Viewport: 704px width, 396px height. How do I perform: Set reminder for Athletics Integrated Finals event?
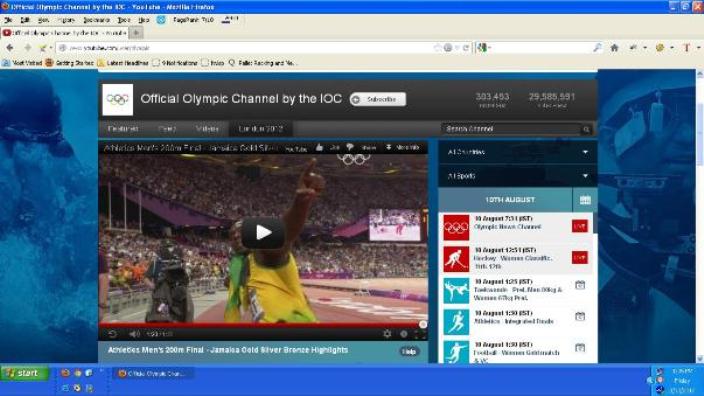580,317
